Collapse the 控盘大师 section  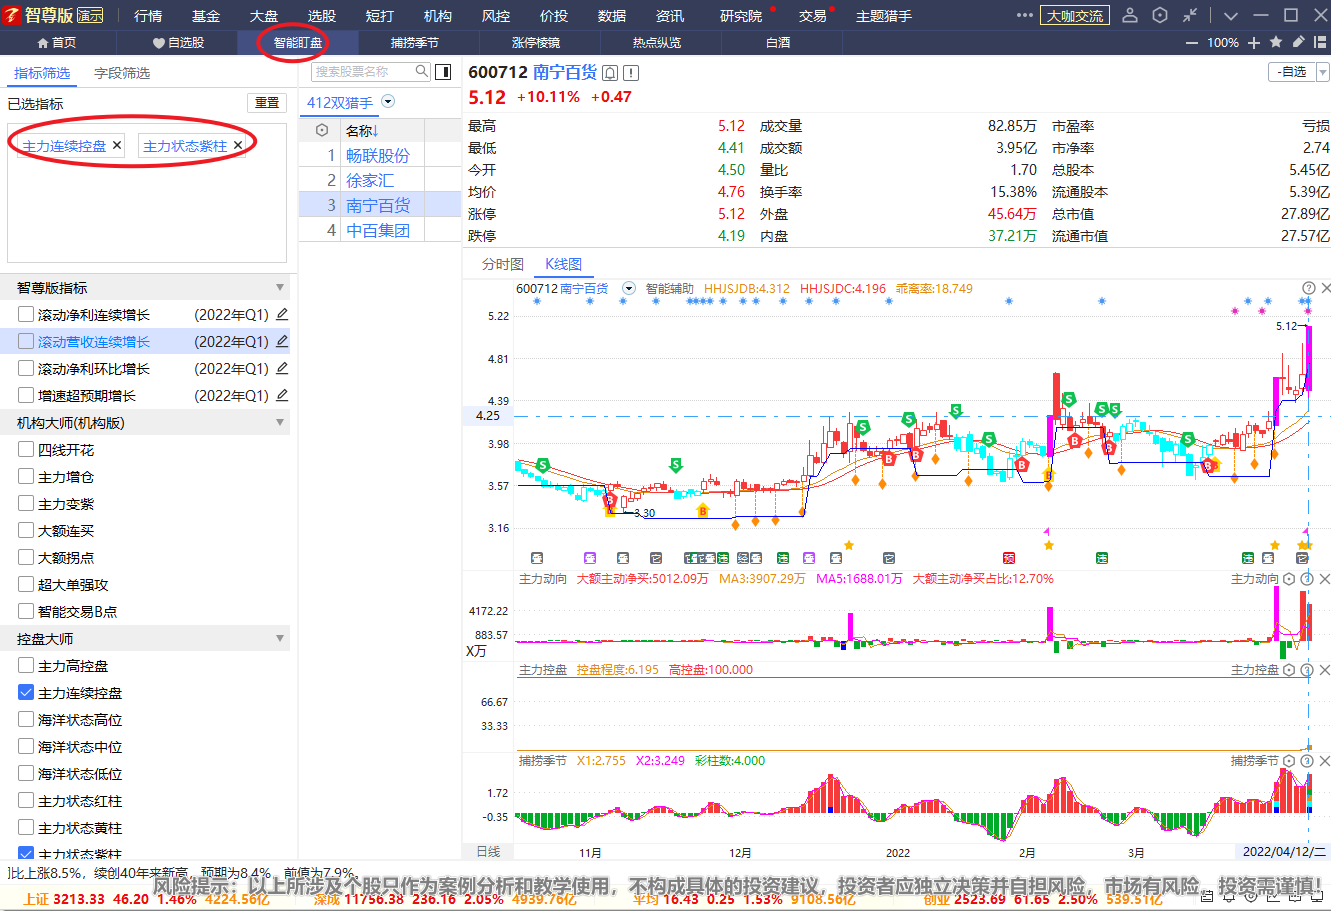coord(280,639)
